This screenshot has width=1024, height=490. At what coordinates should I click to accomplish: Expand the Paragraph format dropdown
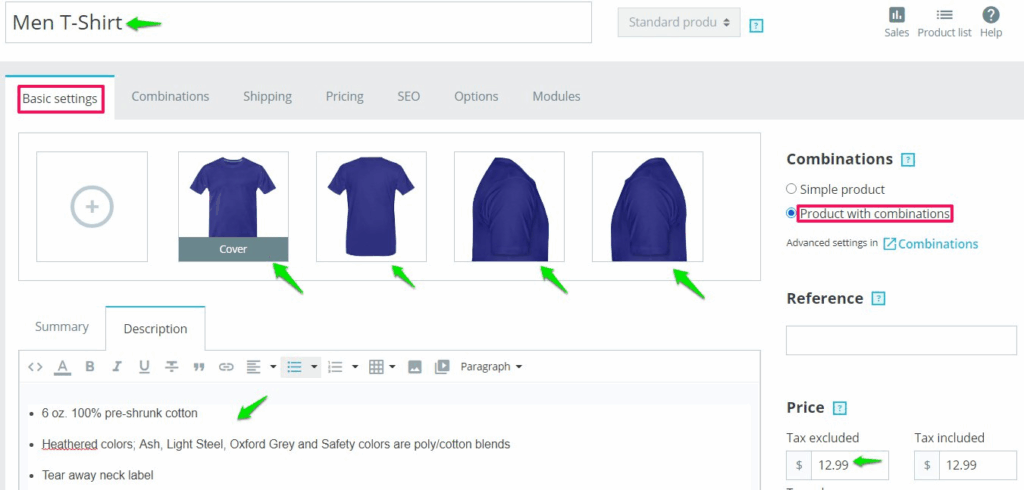coord(491,367)
